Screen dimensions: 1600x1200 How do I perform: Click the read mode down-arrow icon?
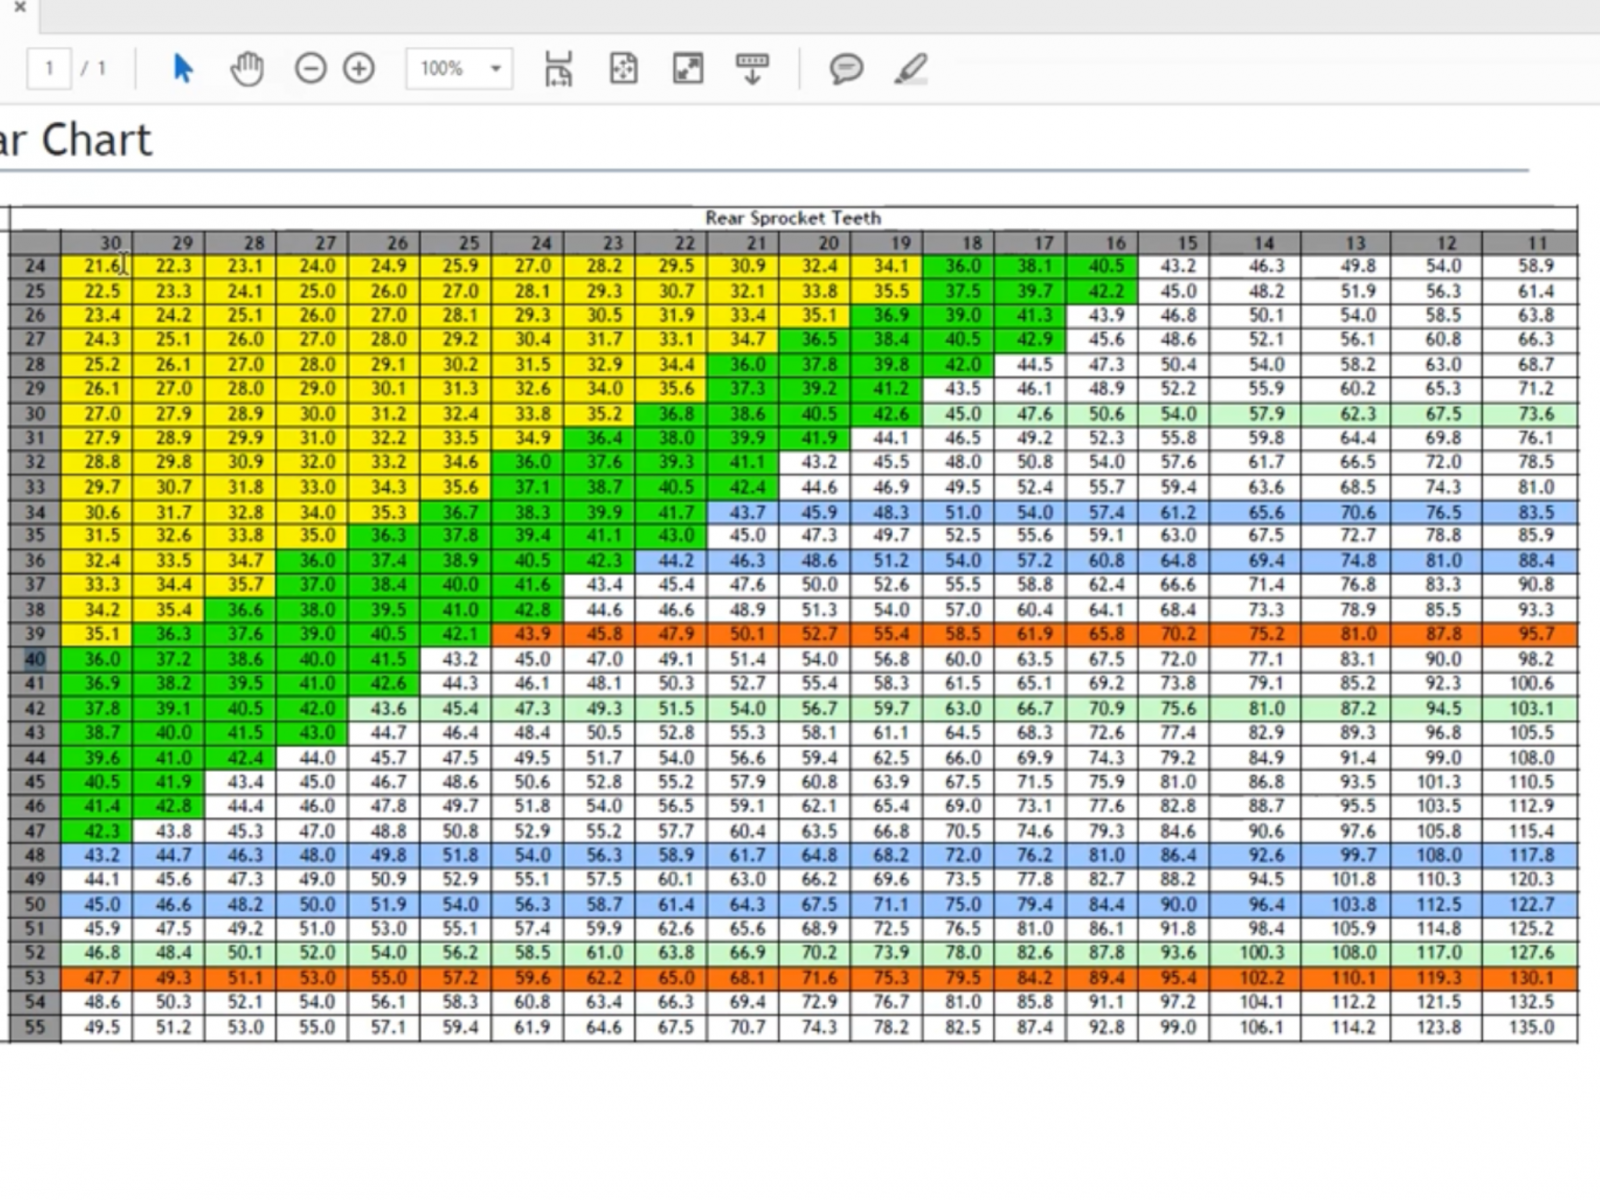pos(752,69)
